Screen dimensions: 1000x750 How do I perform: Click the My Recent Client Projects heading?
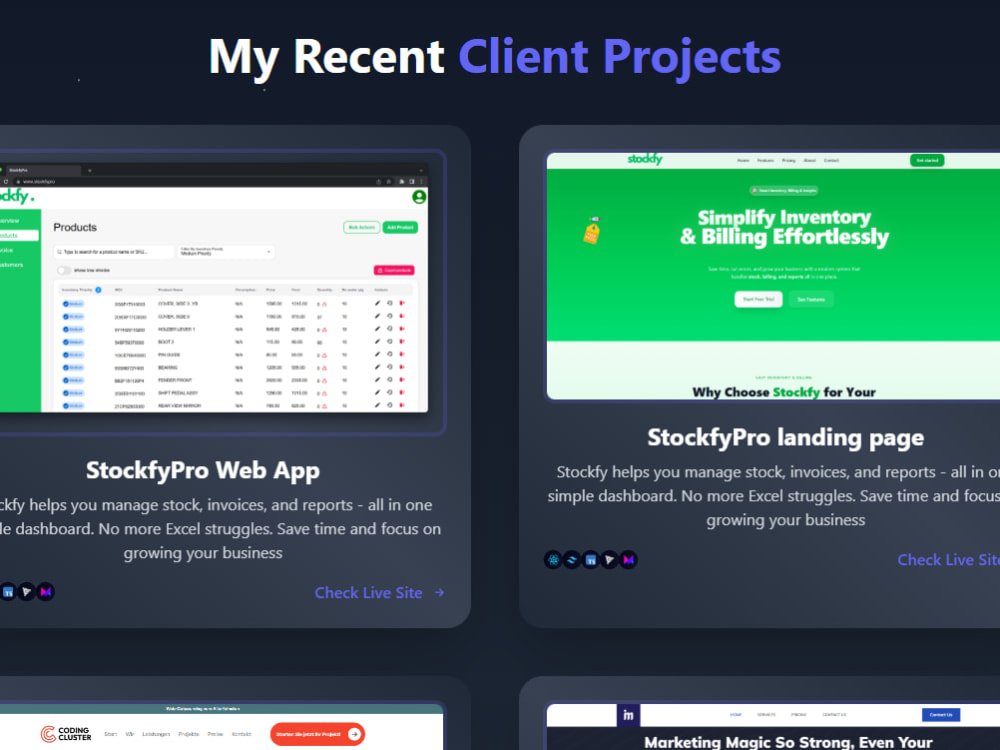495,57
